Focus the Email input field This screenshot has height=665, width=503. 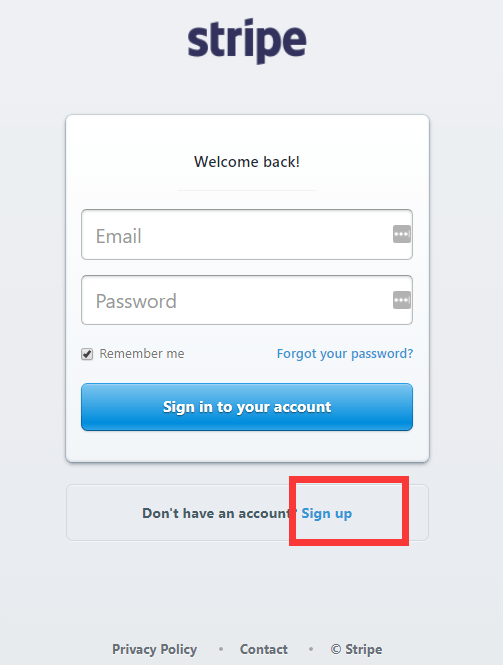[247, 235]
